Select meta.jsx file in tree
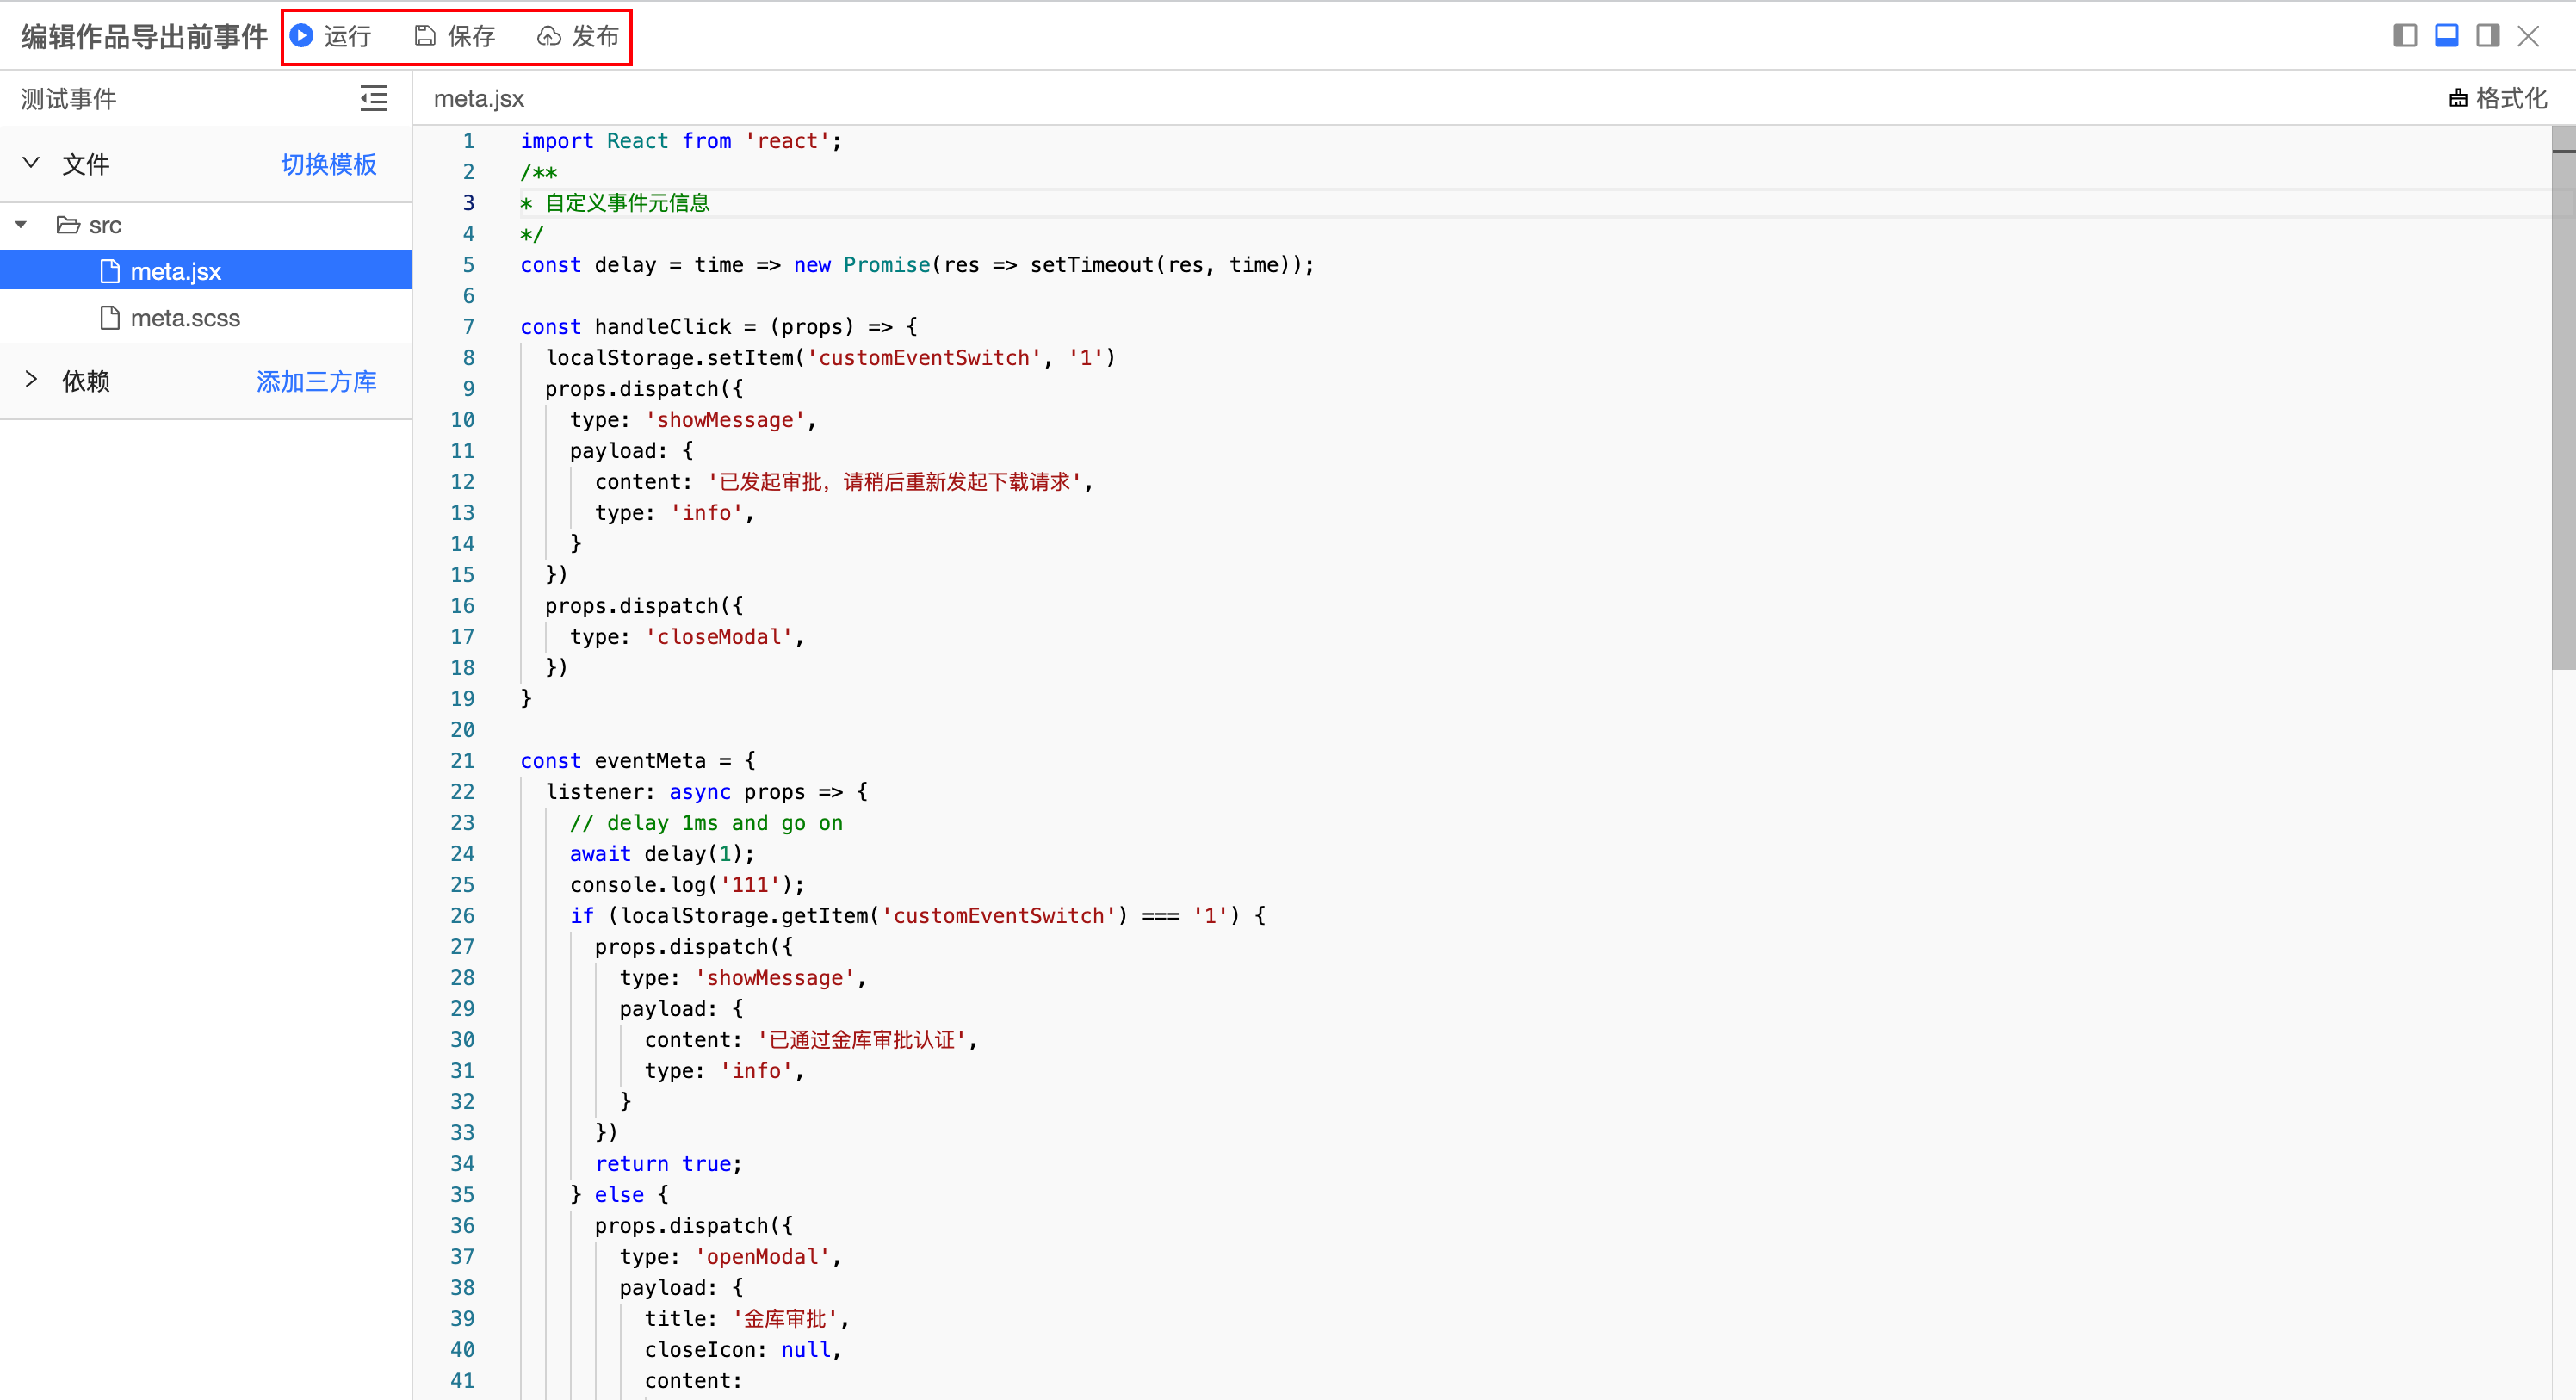 coord(175,271)
